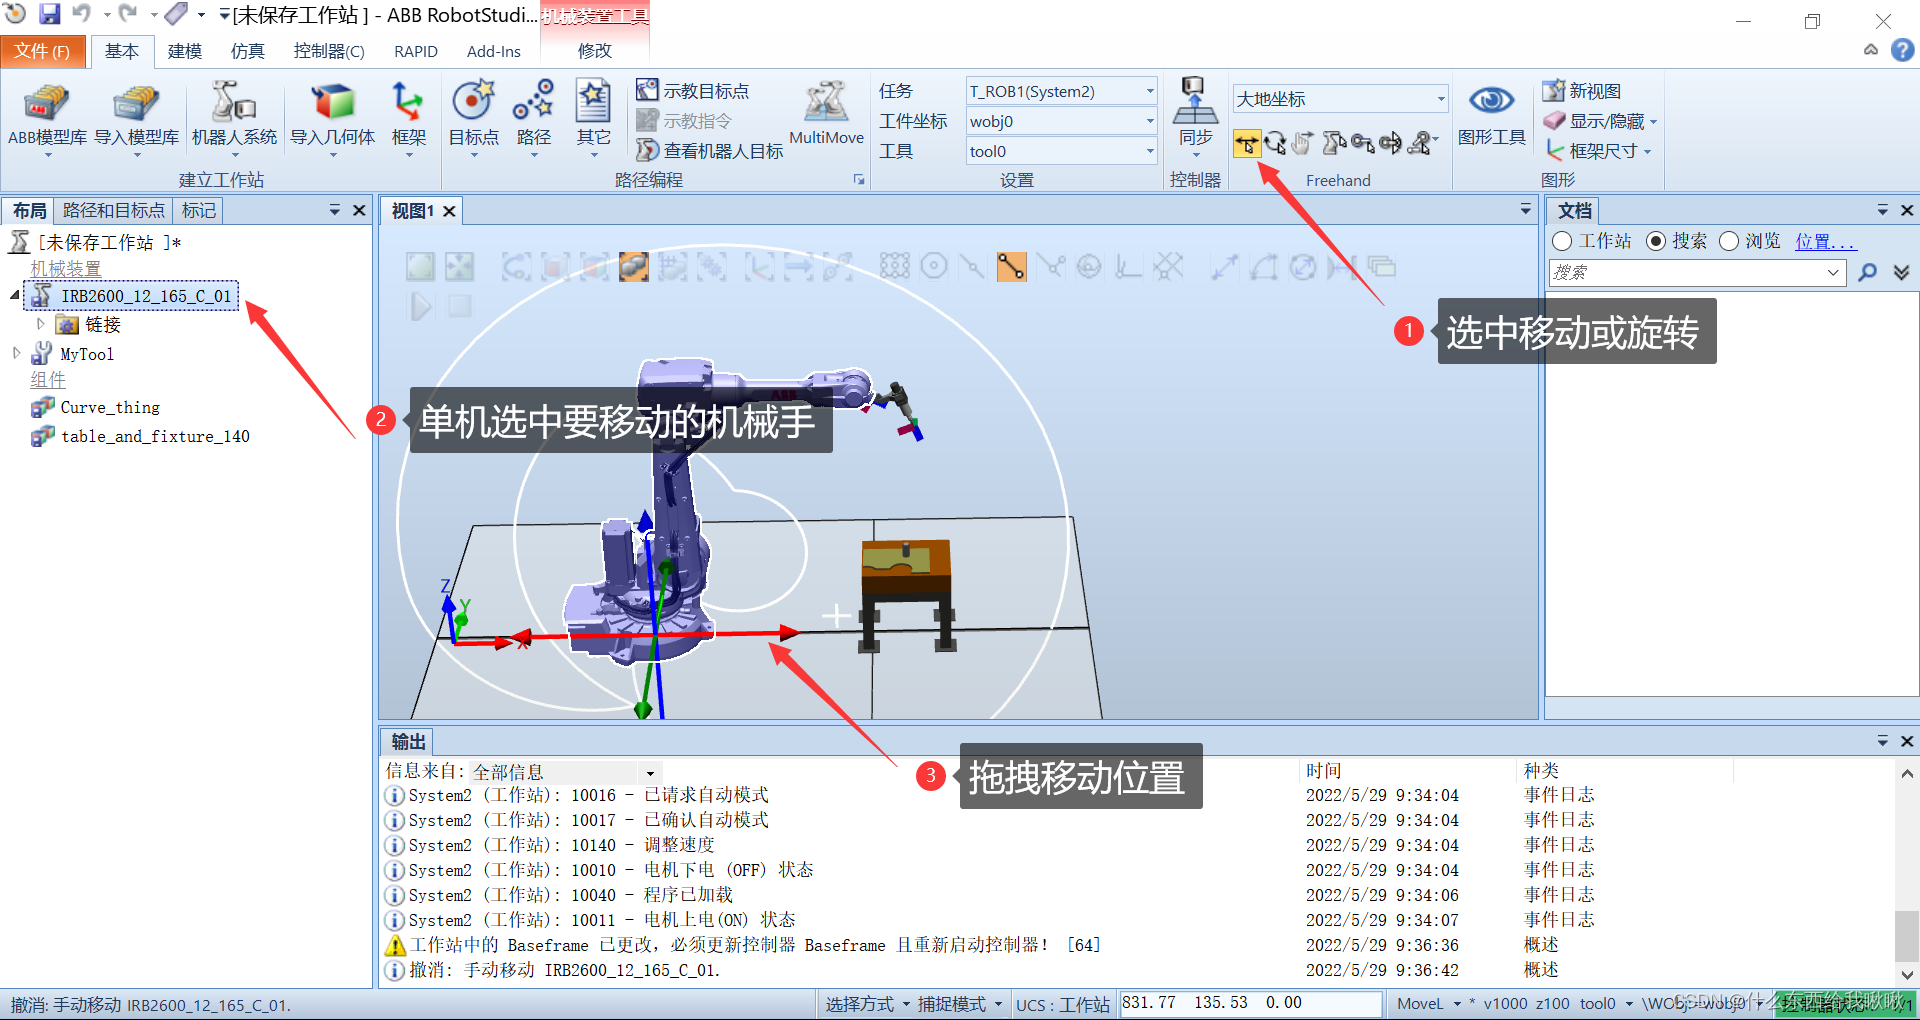The height and width of the screenshot is (1020, 1920).
Task: Click the 示教目标点 button
Action: coord(692,91)
